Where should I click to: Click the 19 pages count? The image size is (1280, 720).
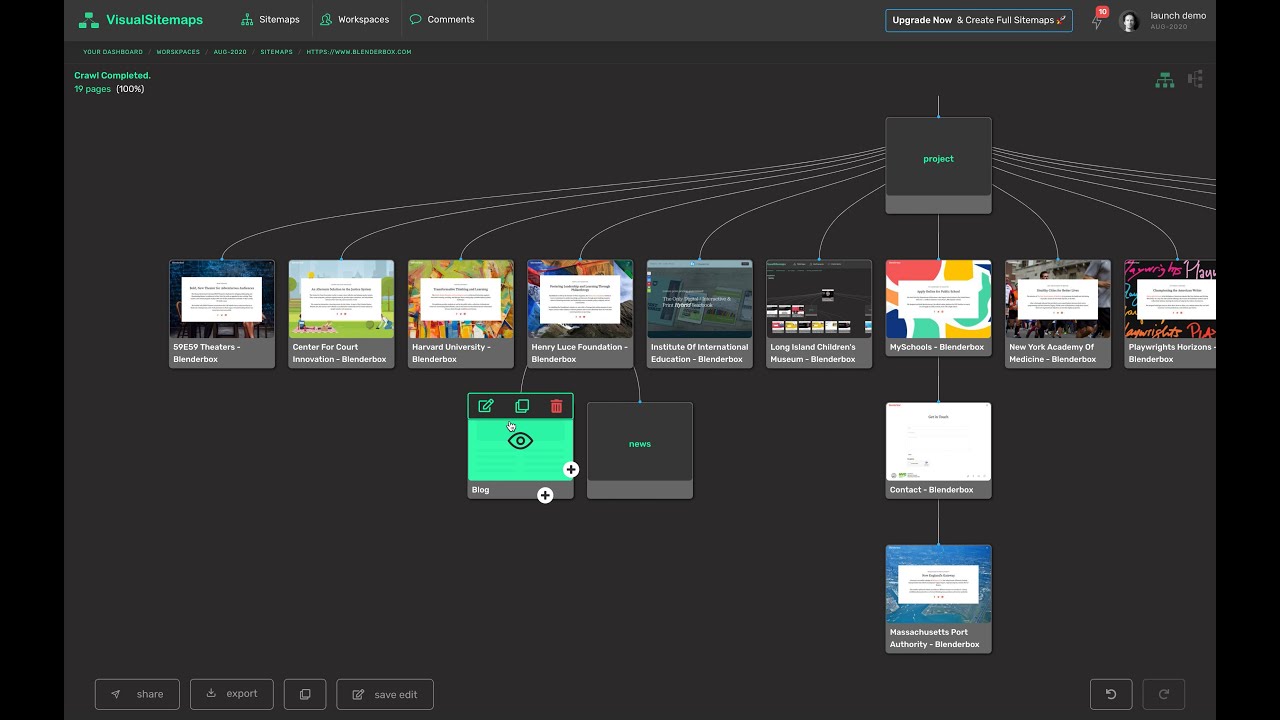click(92, 89)
